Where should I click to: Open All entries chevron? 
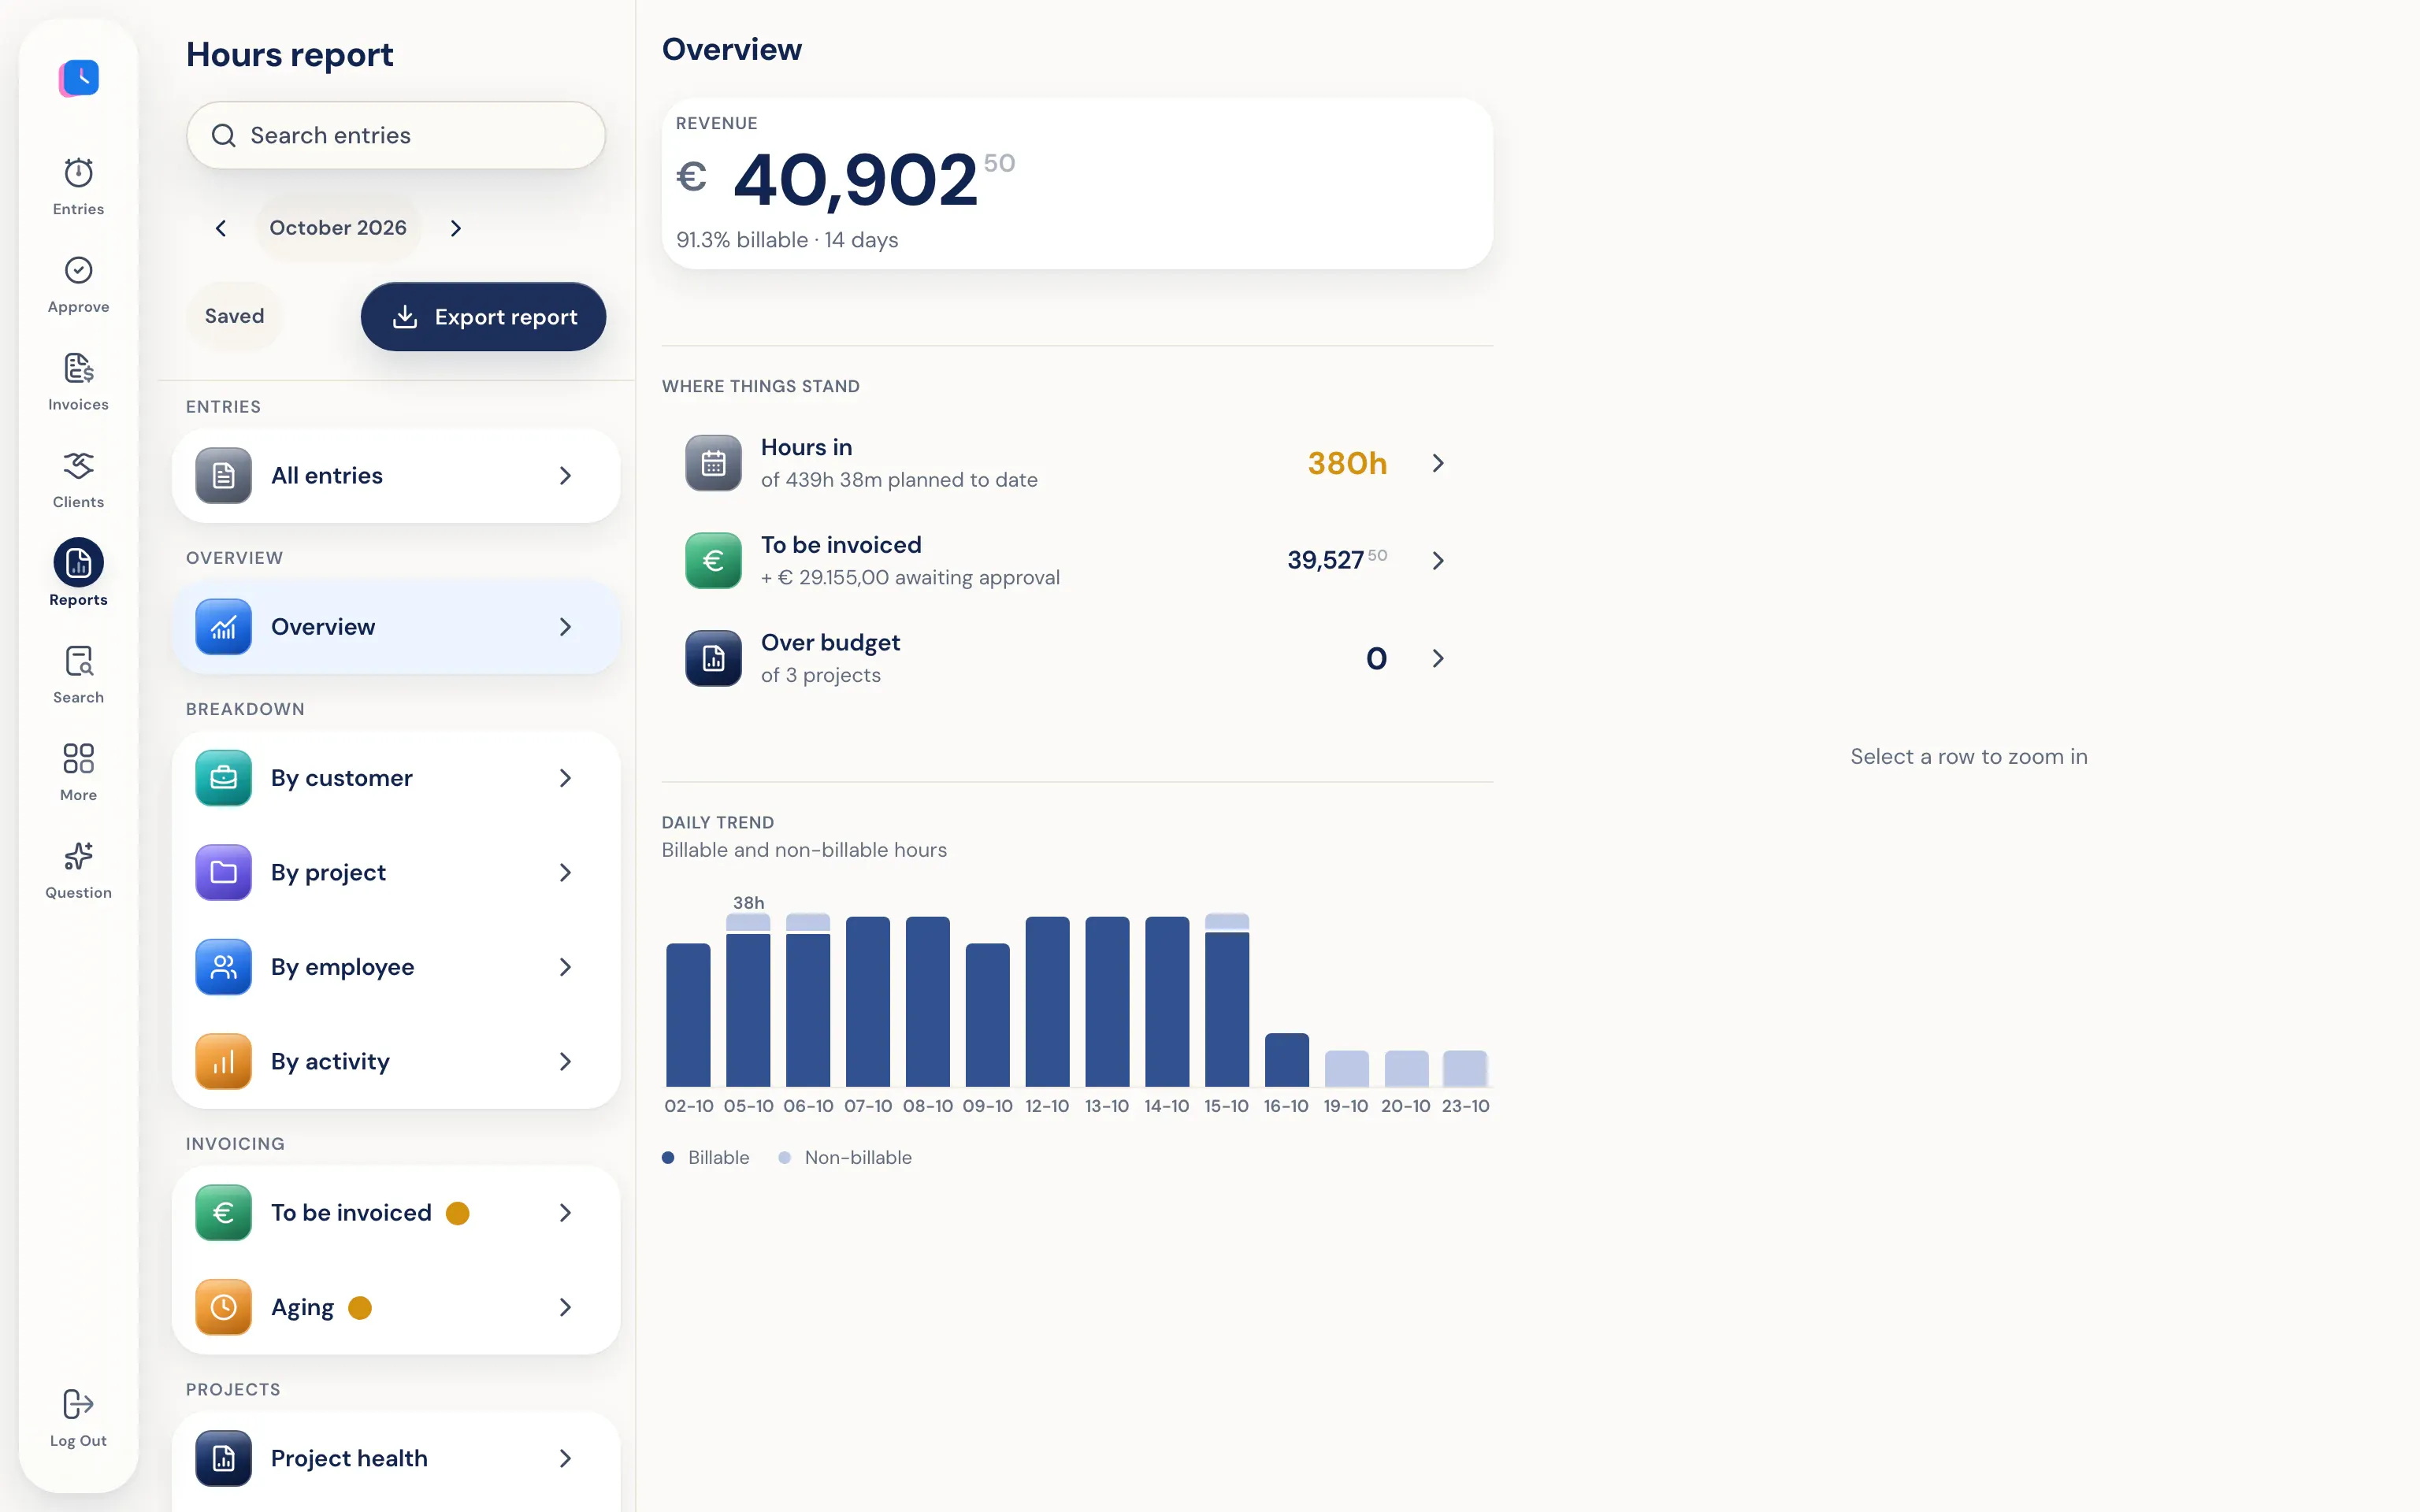[x=565, y=476]
